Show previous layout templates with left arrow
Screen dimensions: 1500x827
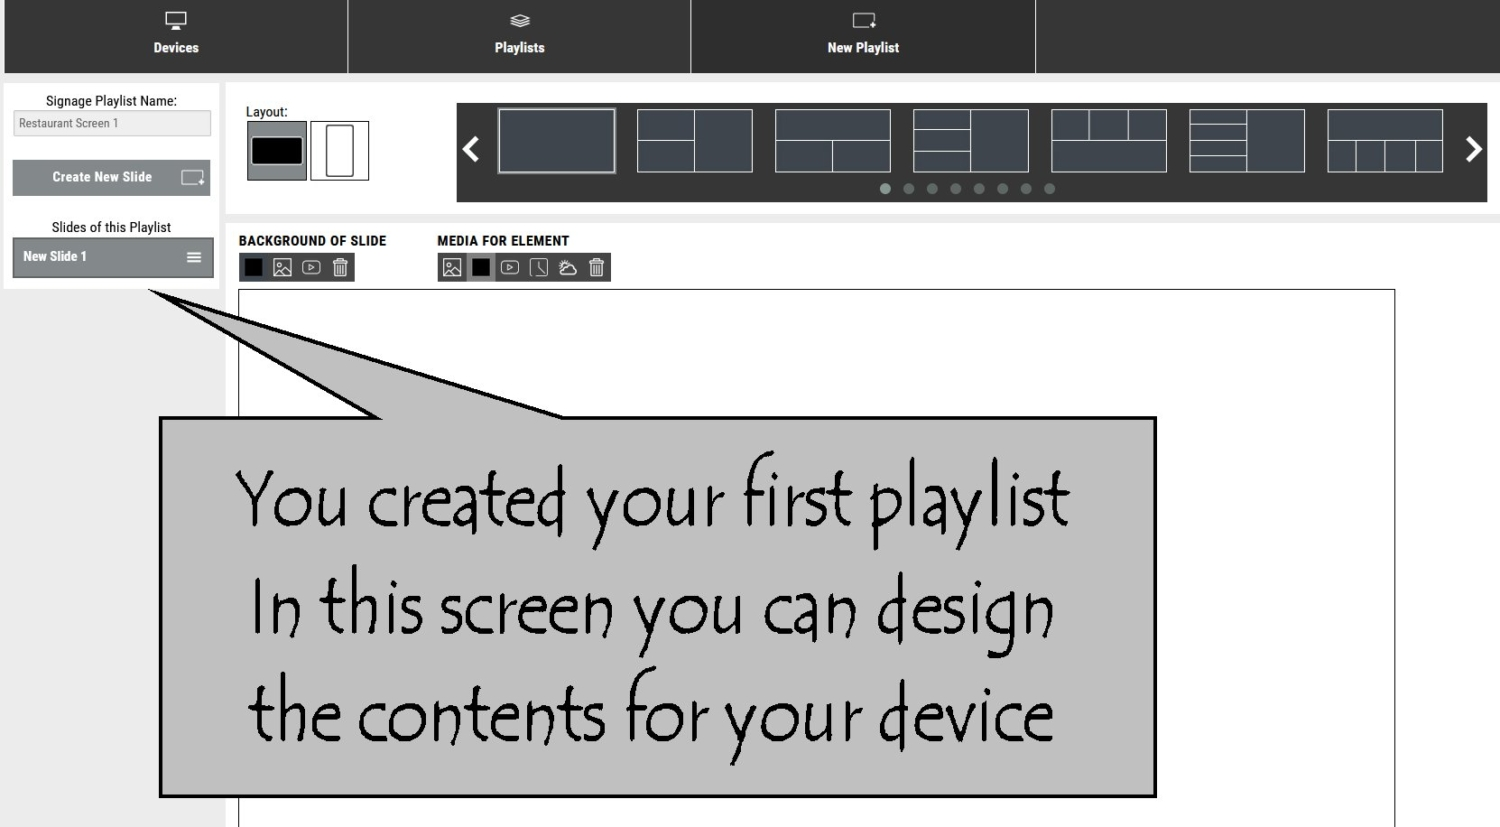tap(471, 149)
